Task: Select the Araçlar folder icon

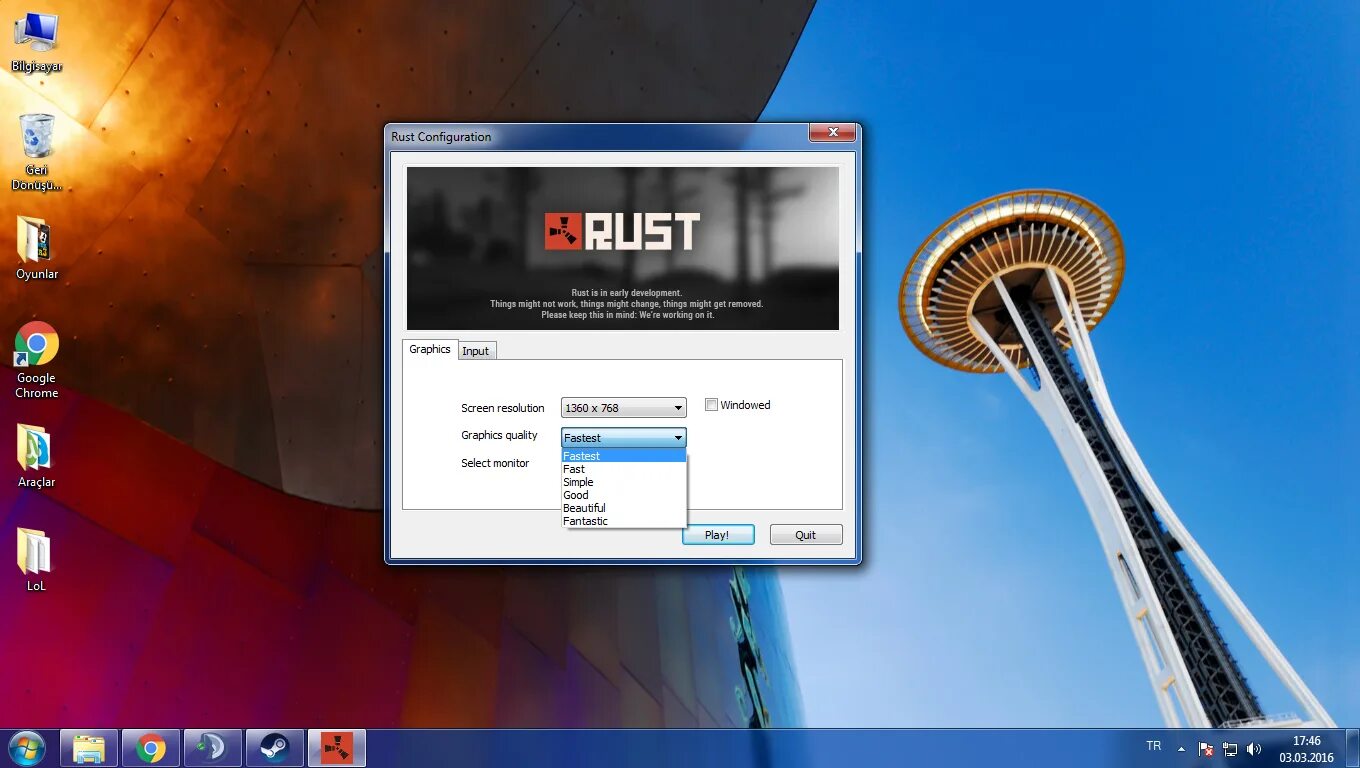Action: 36,456
